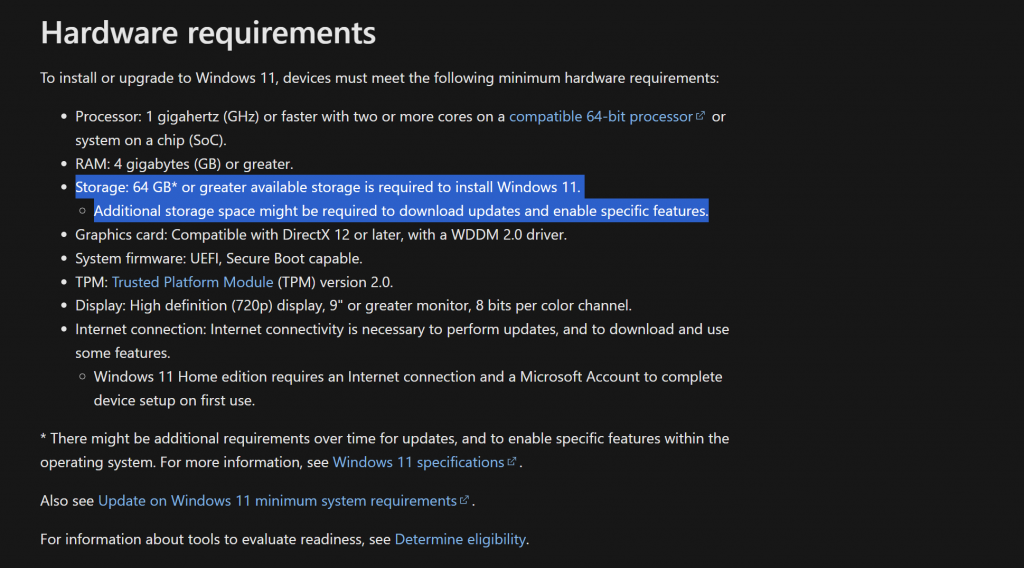Click the RAM 4 gigabytes bullet text

point(183,163)
